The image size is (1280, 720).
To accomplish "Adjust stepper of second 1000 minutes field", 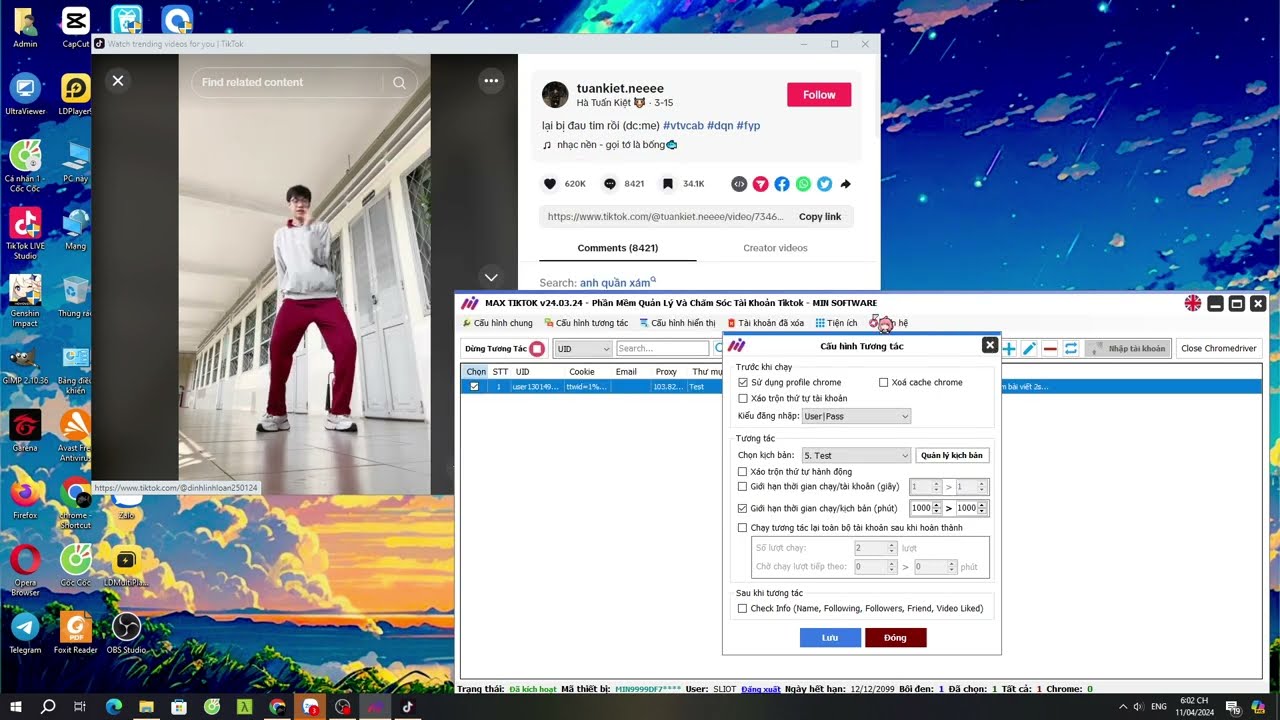I will click(982, 508).
